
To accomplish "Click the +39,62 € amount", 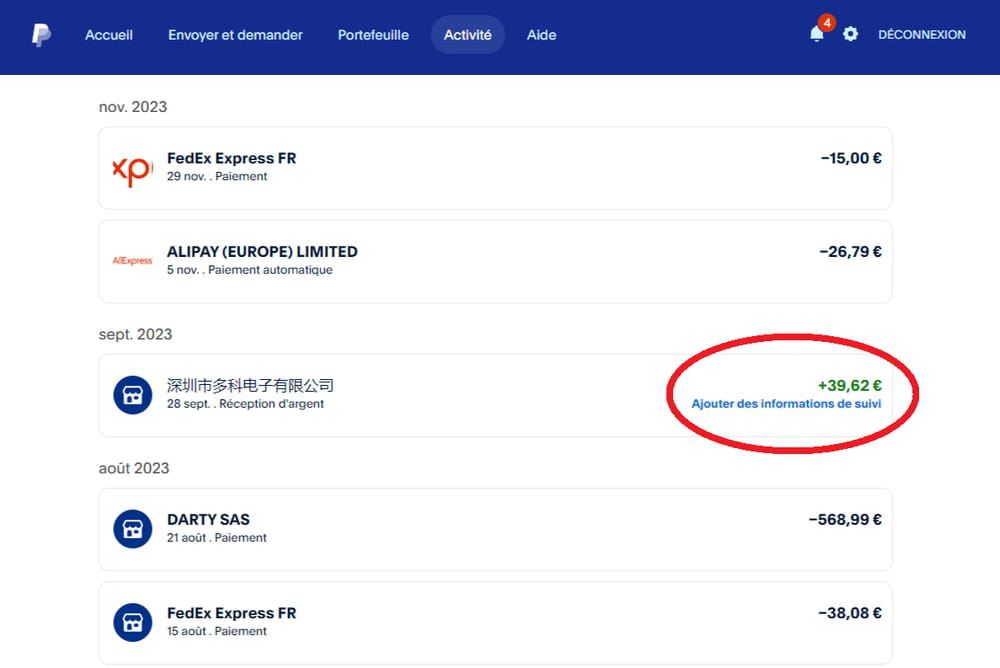I will [x=849, y=385].
